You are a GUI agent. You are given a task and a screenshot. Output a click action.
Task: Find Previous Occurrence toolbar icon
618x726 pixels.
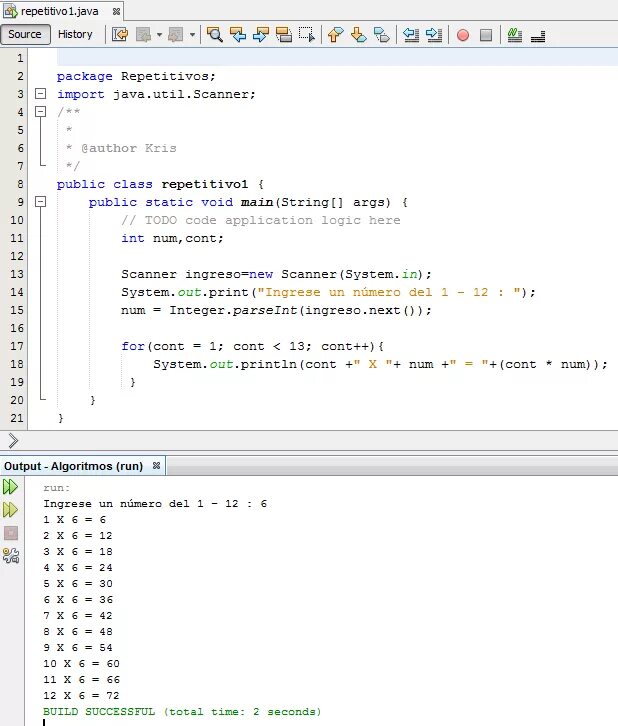(237, 35)
